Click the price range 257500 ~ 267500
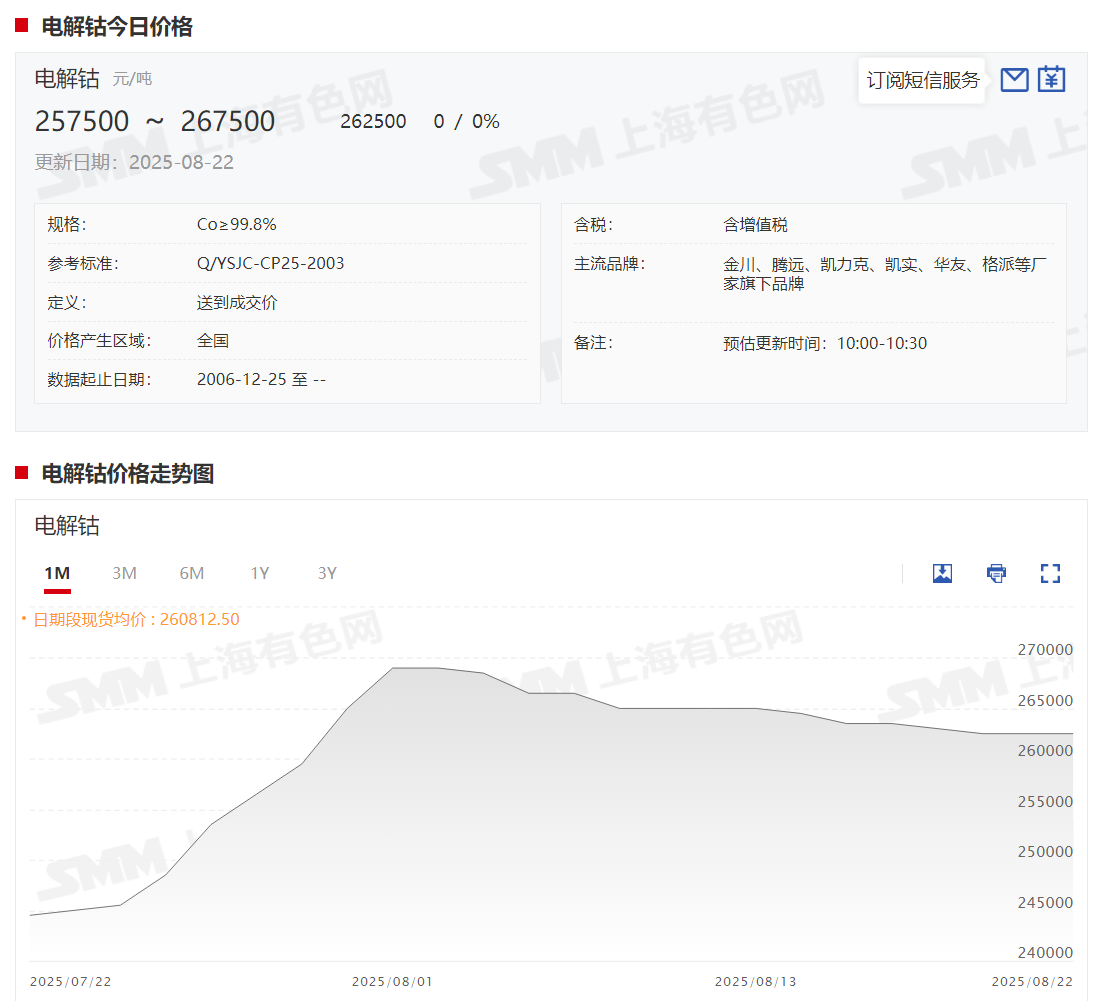Viewport: 1097px width, 1001px height. point(155,121)
